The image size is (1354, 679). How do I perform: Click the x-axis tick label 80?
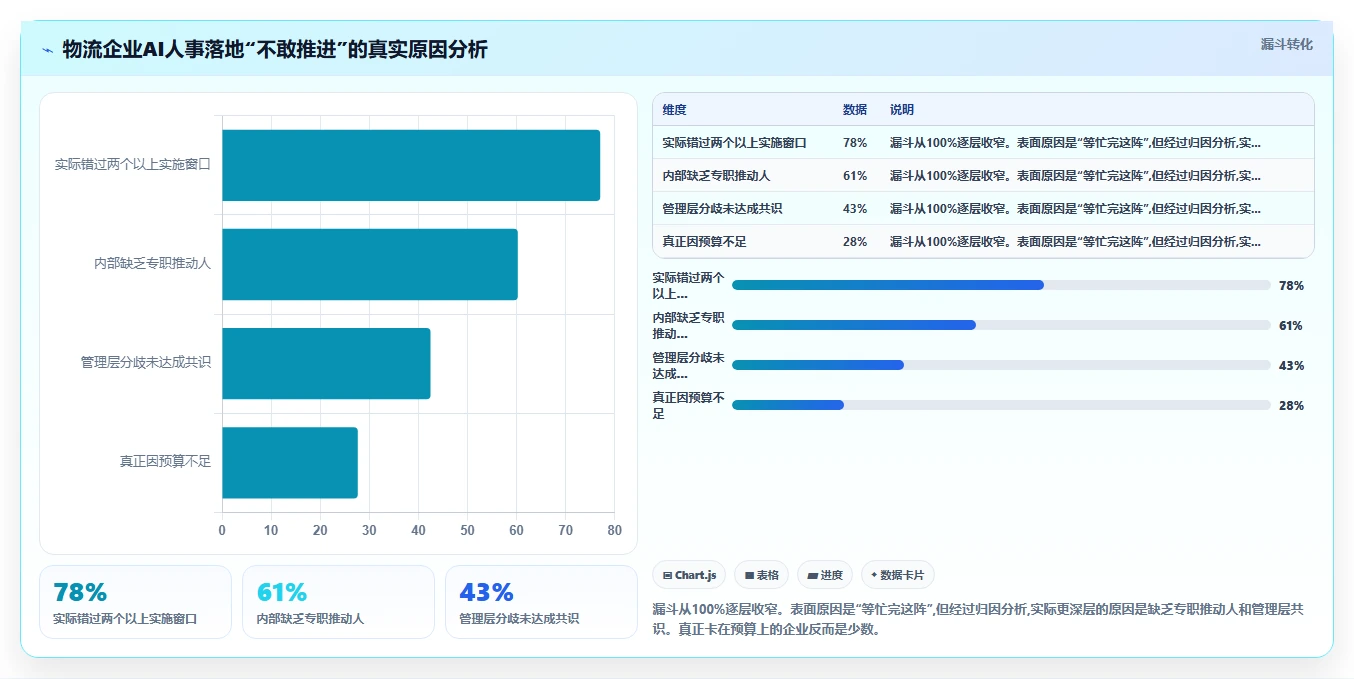pos(614,530)
